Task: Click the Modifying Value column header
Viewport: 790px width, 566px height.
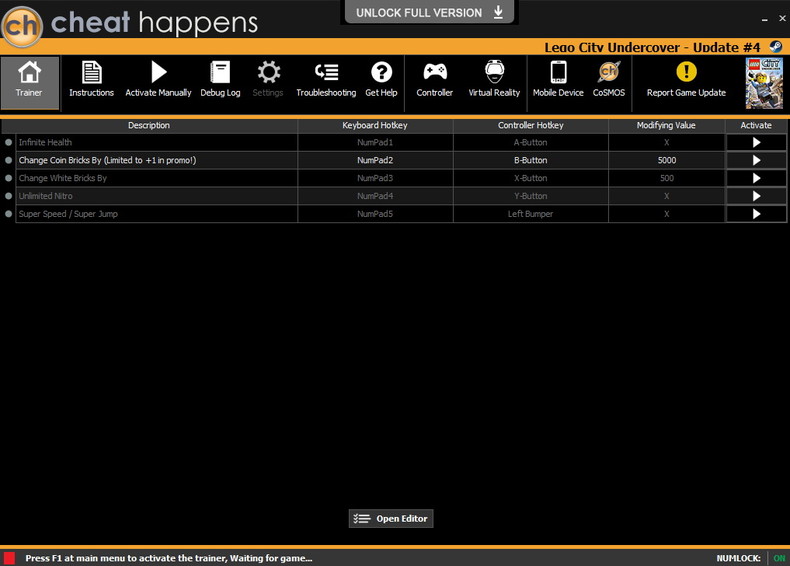Action: point(666,125)
